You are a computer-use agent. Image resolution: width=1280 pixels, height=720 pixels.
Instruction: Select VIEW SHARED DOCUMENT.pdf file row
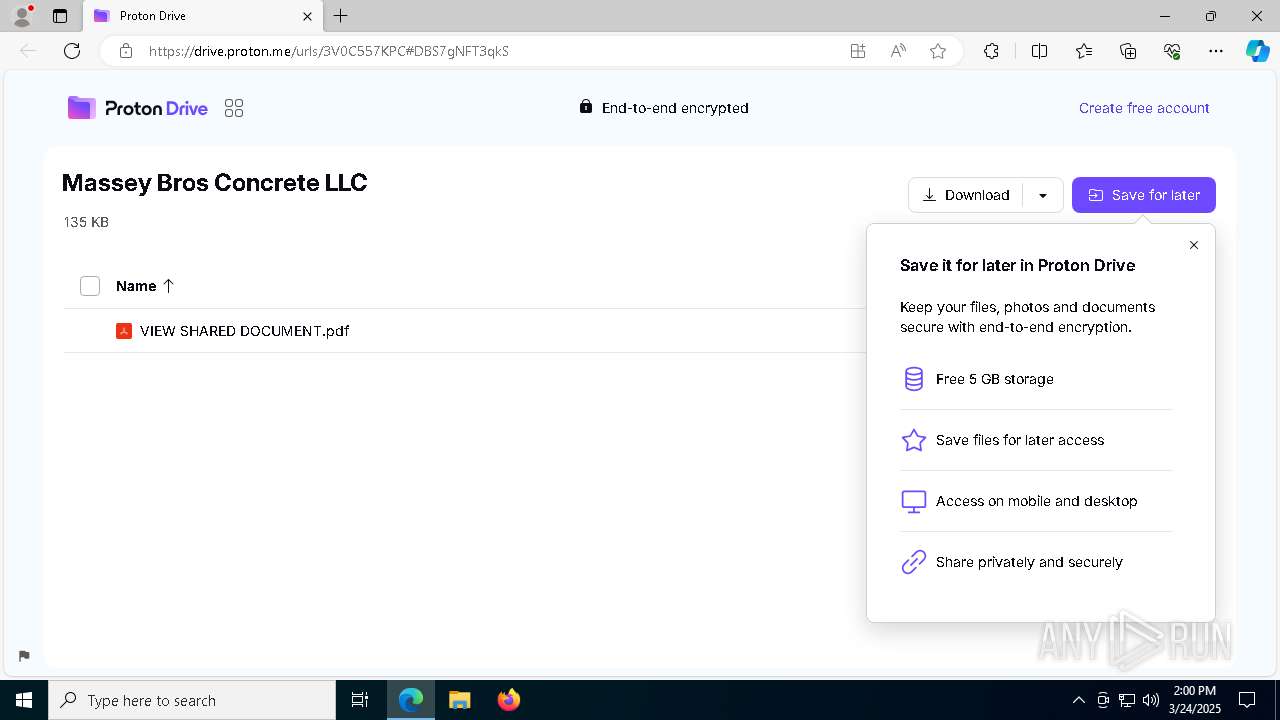point(464,331)
